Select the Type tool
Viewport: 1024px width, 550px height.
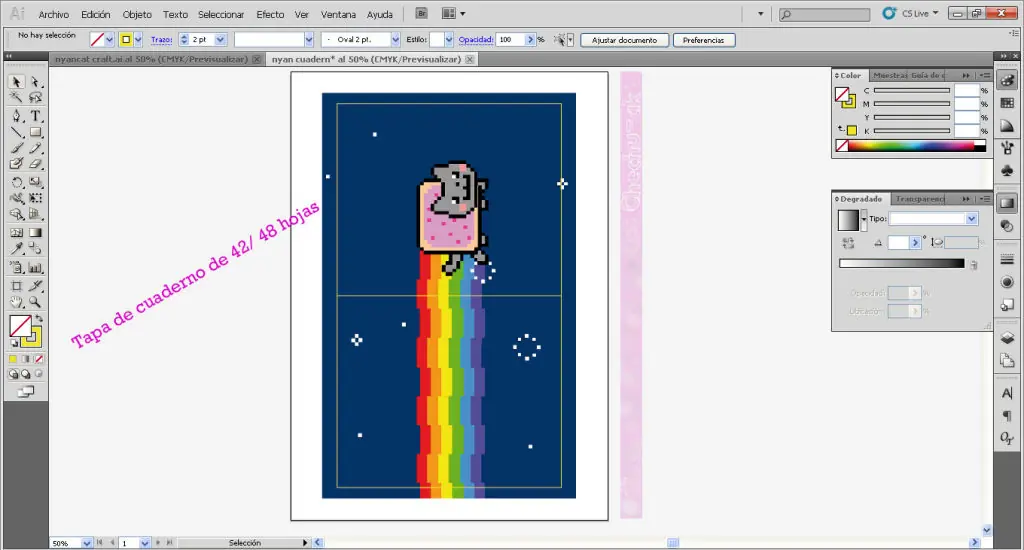pyautogui.click(x=35, y=116)
